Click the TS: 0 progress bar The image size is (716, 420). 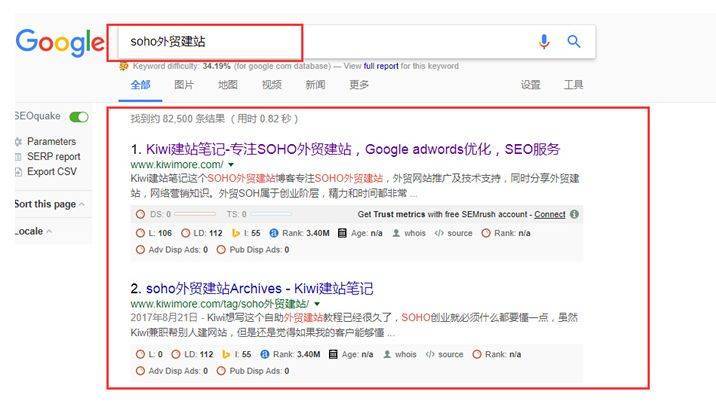tap(271, 214)
